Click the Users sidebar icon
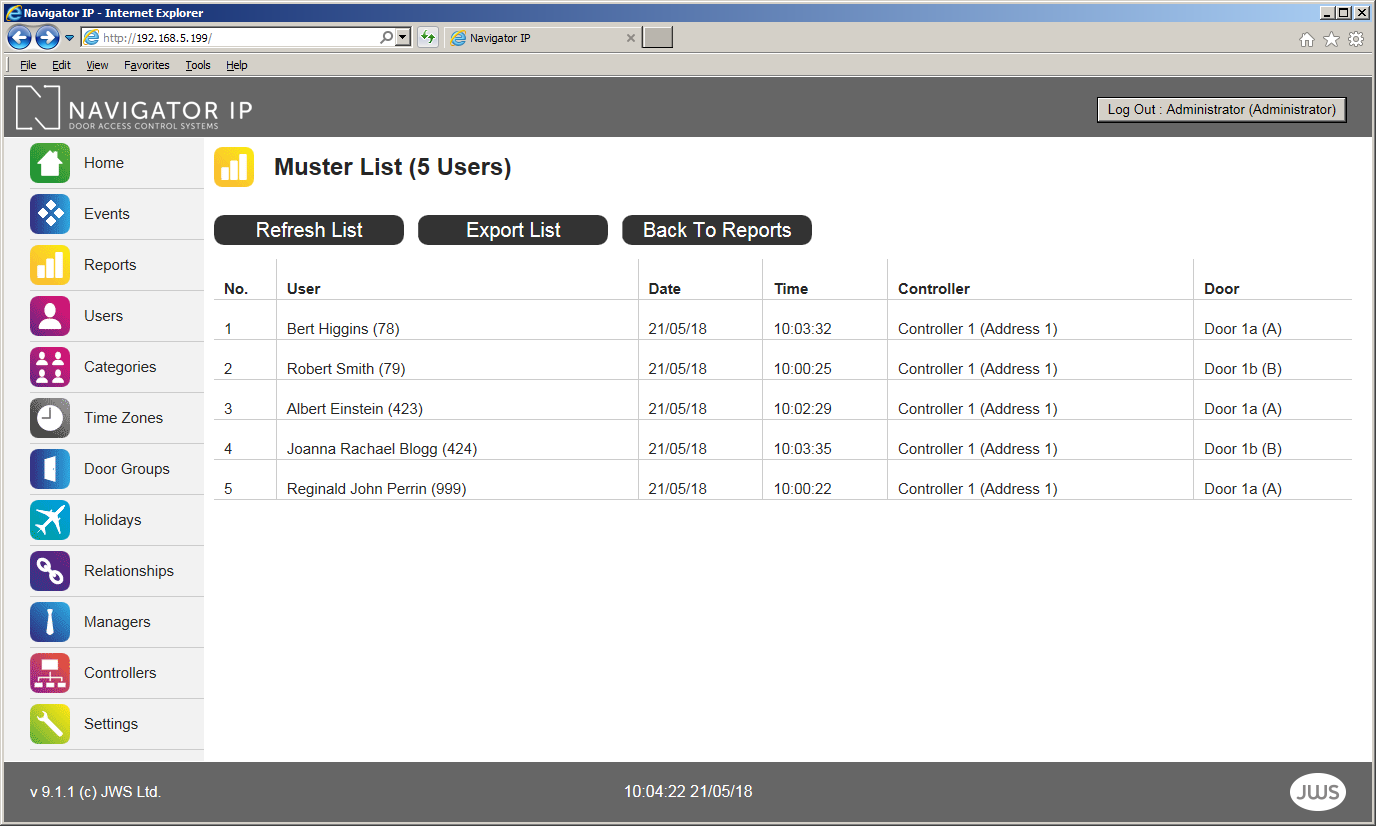 click(50, 315)
